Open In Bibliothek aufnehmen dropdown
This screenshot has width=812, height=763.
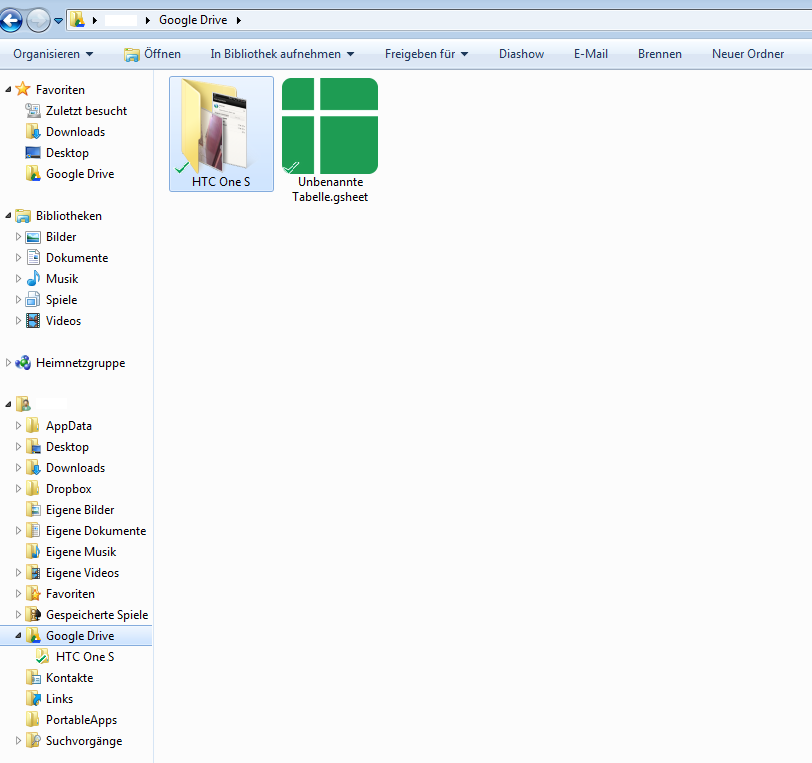(x=282, y=54)
